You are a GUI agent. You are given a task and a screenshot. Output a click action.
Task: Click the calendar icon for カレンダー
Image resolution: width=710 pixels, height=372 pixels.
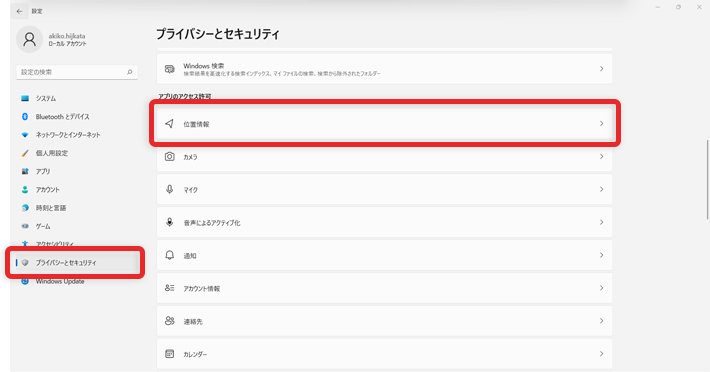click(169, 354)
